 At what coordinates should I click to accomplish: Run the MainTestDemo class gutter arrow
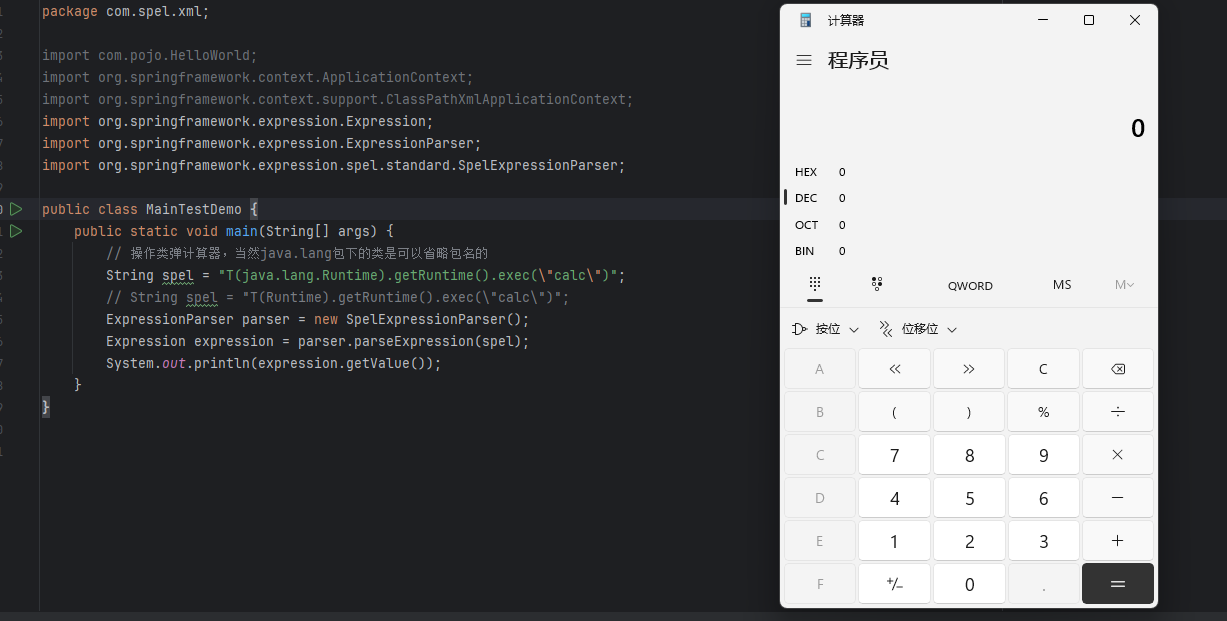15,209
